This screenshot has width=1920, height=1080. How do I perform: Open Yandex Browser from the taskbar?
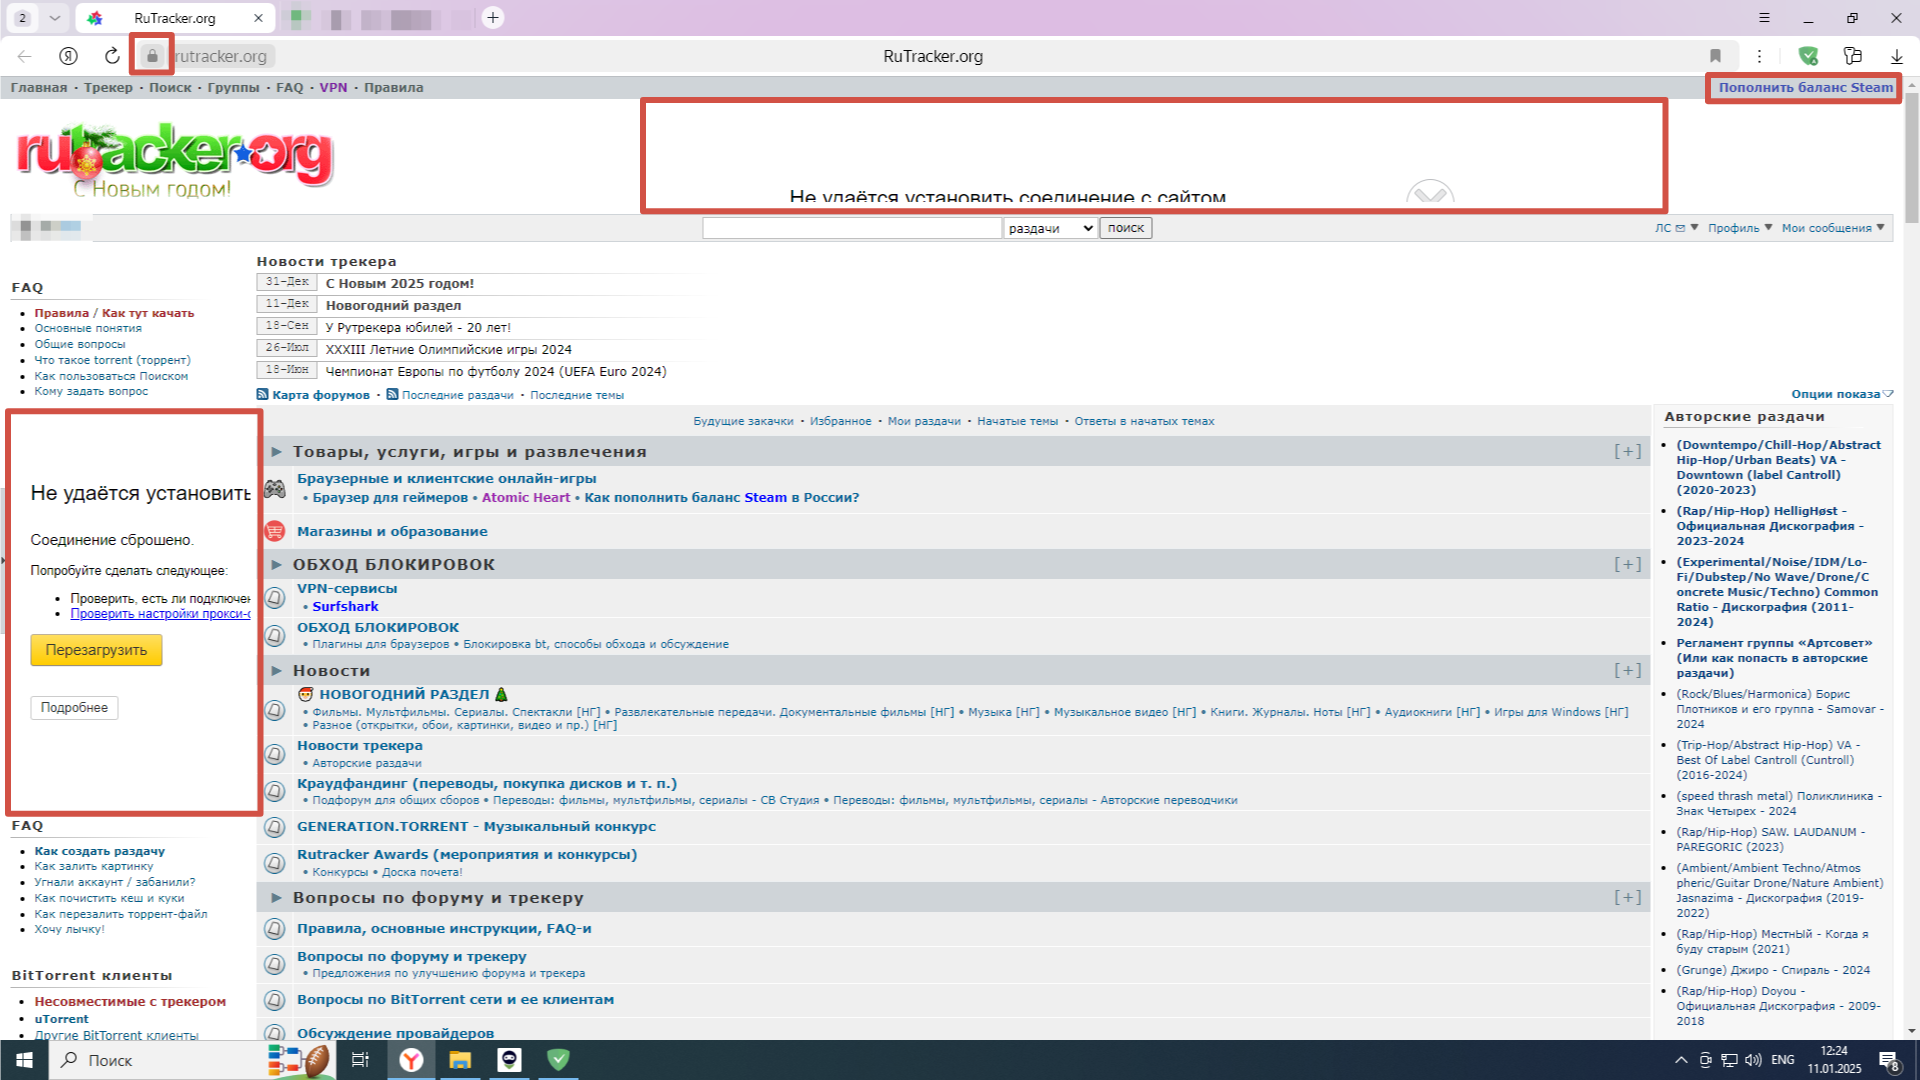point(411,1060)
